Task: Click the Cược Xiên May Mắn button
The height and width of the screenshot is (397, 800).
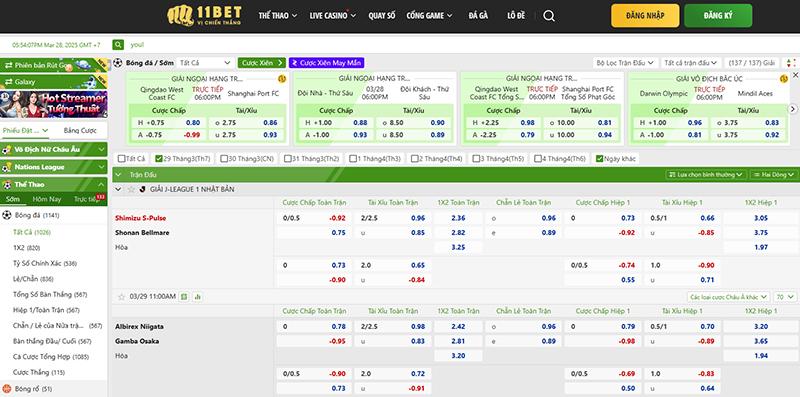Action: [327, 63]
